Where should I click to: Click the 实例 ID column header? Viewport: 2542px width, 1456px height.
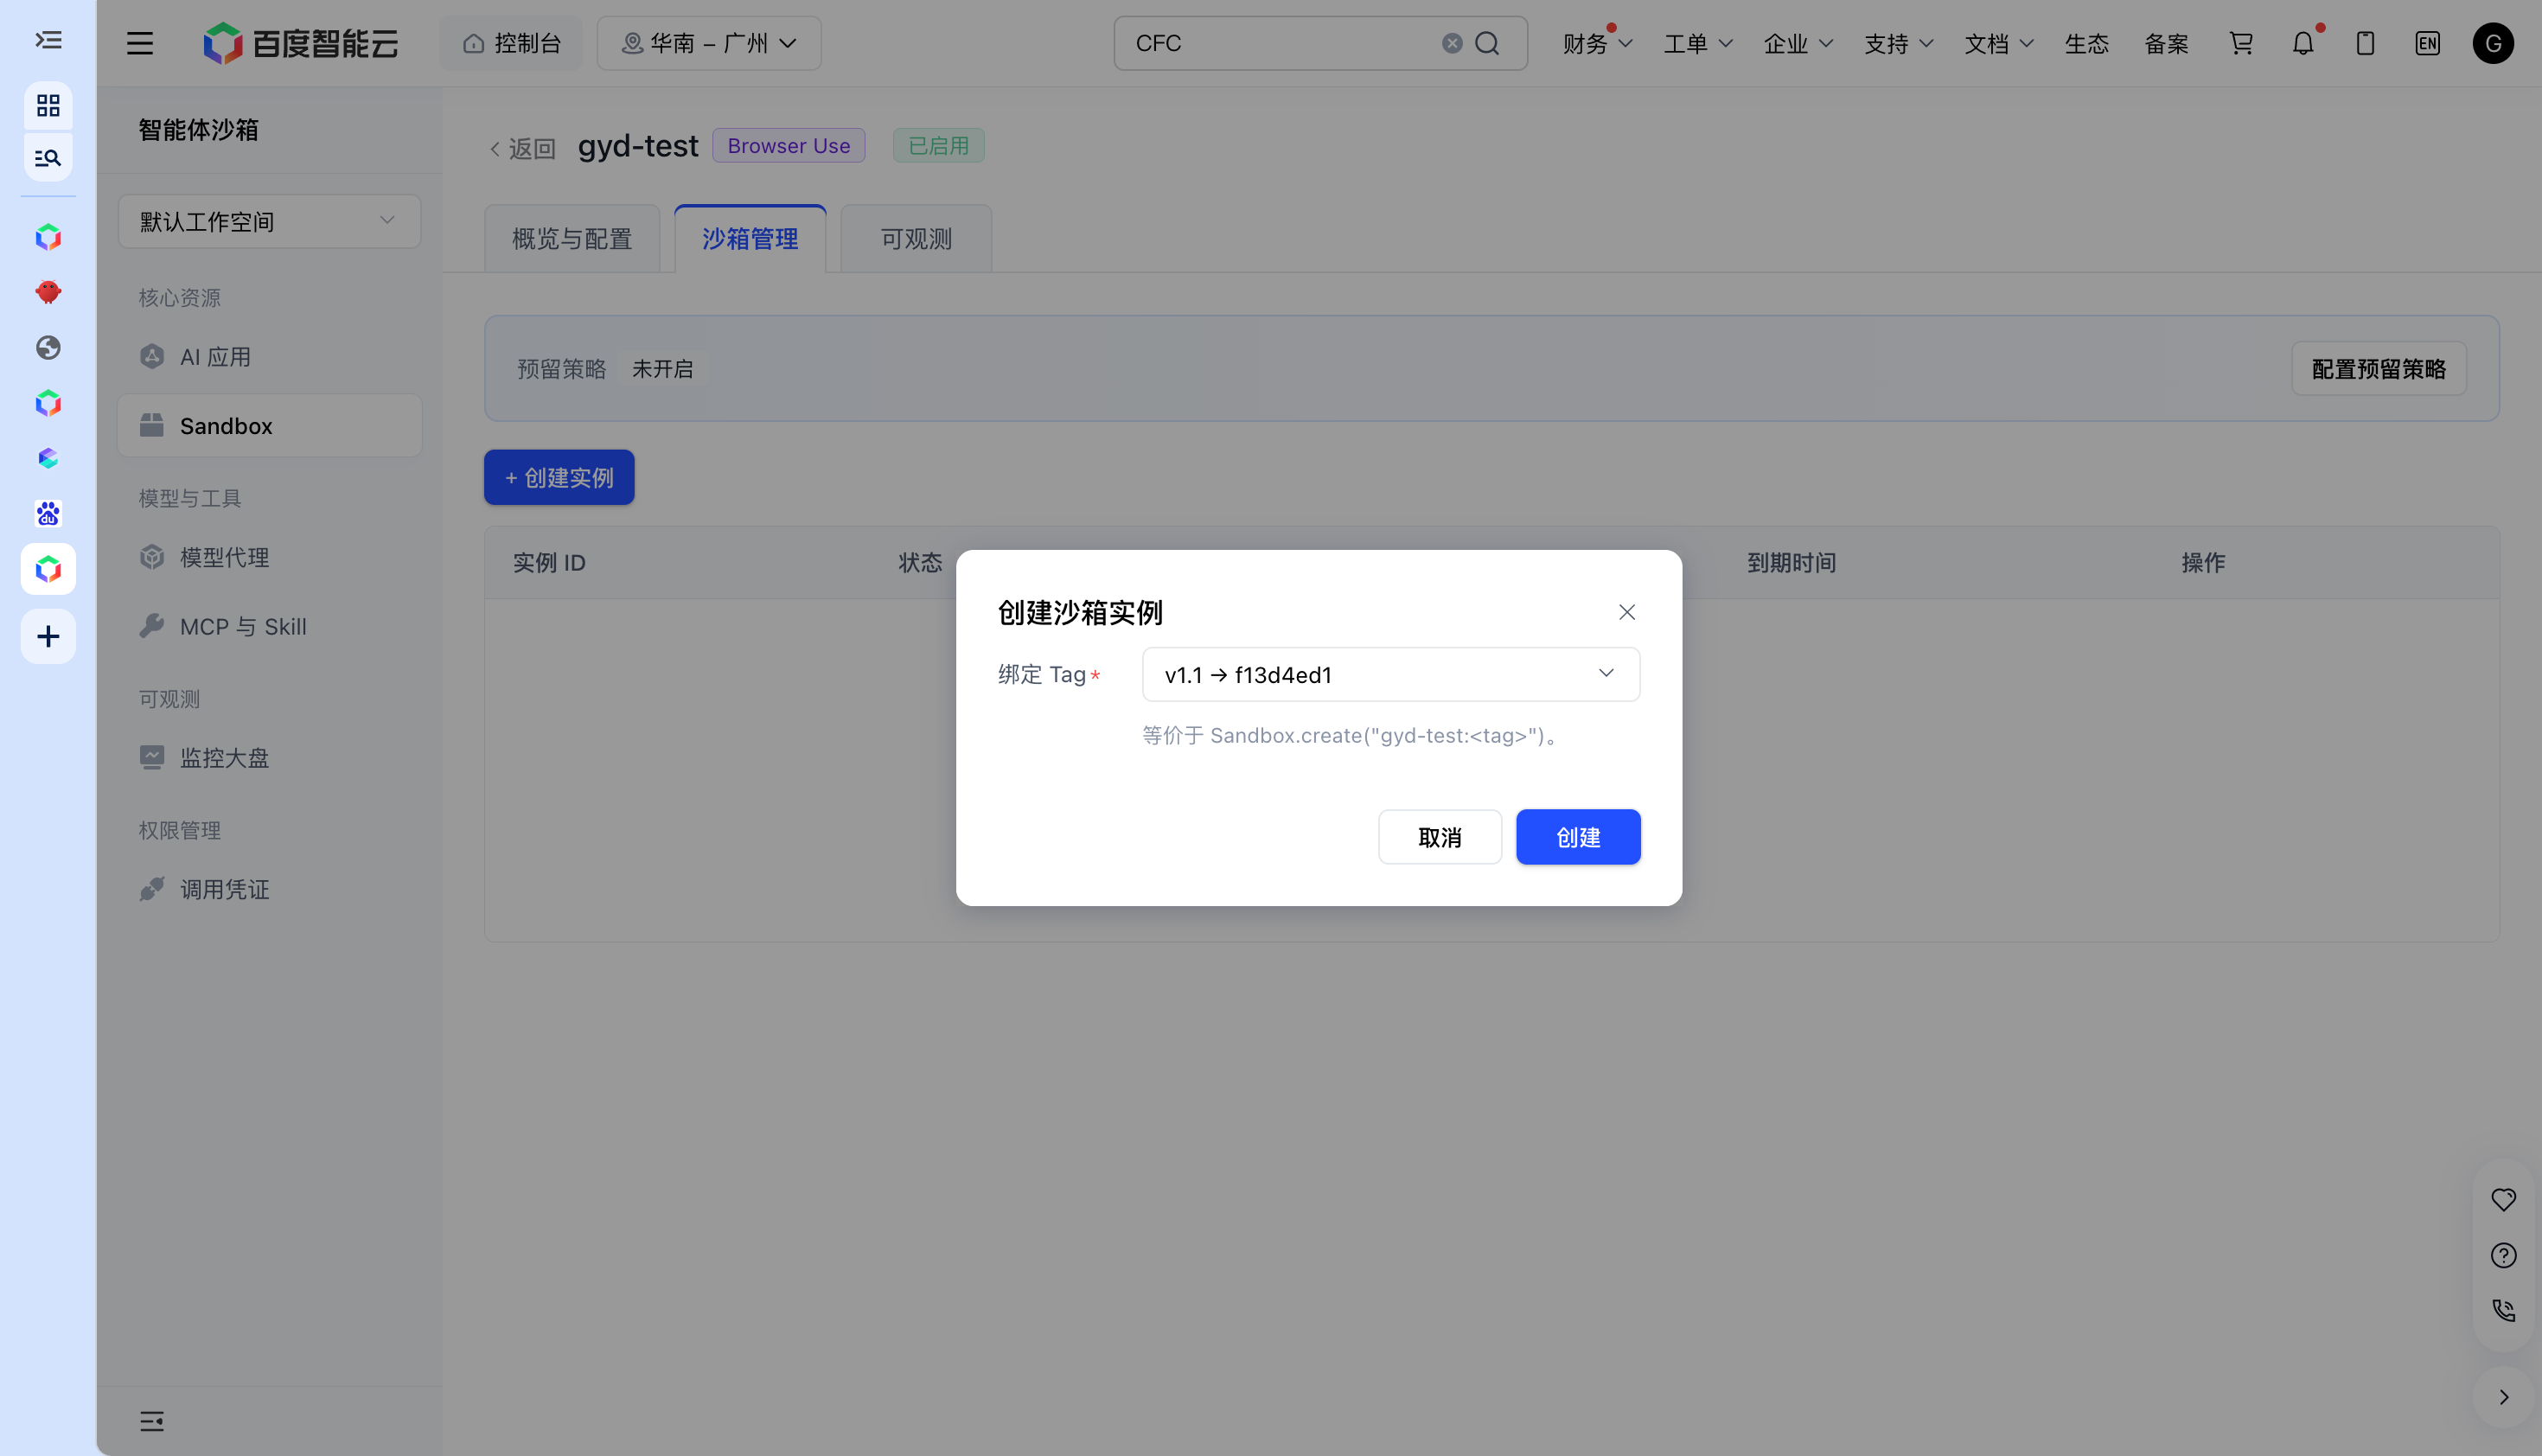coord(549,563)
